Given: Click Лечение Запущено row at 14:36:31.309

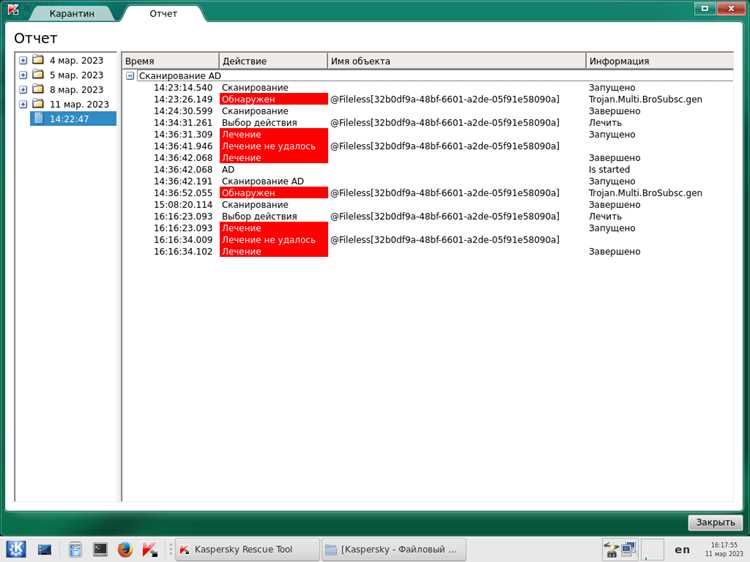Looking at the screenshot, I should tap(428, 134).
